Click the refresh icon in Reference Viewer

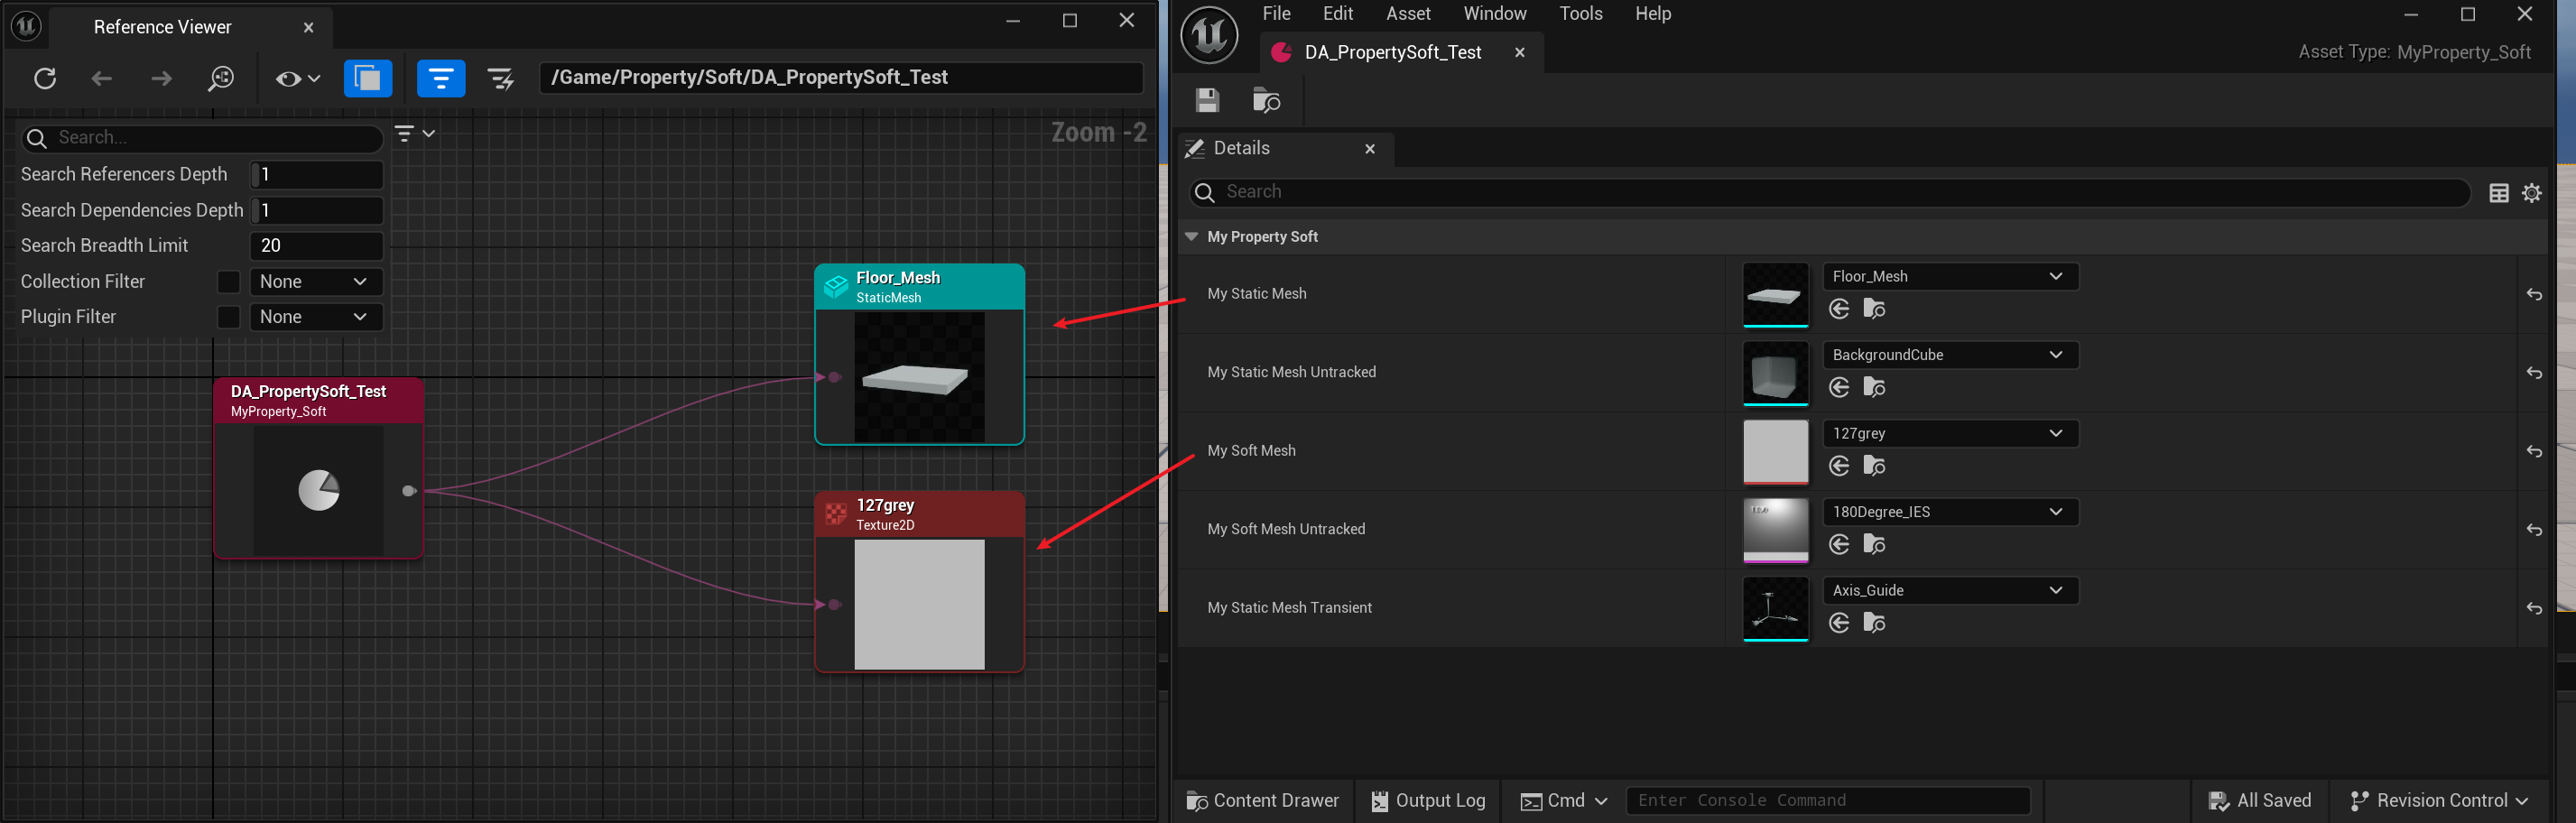point(45,78)
